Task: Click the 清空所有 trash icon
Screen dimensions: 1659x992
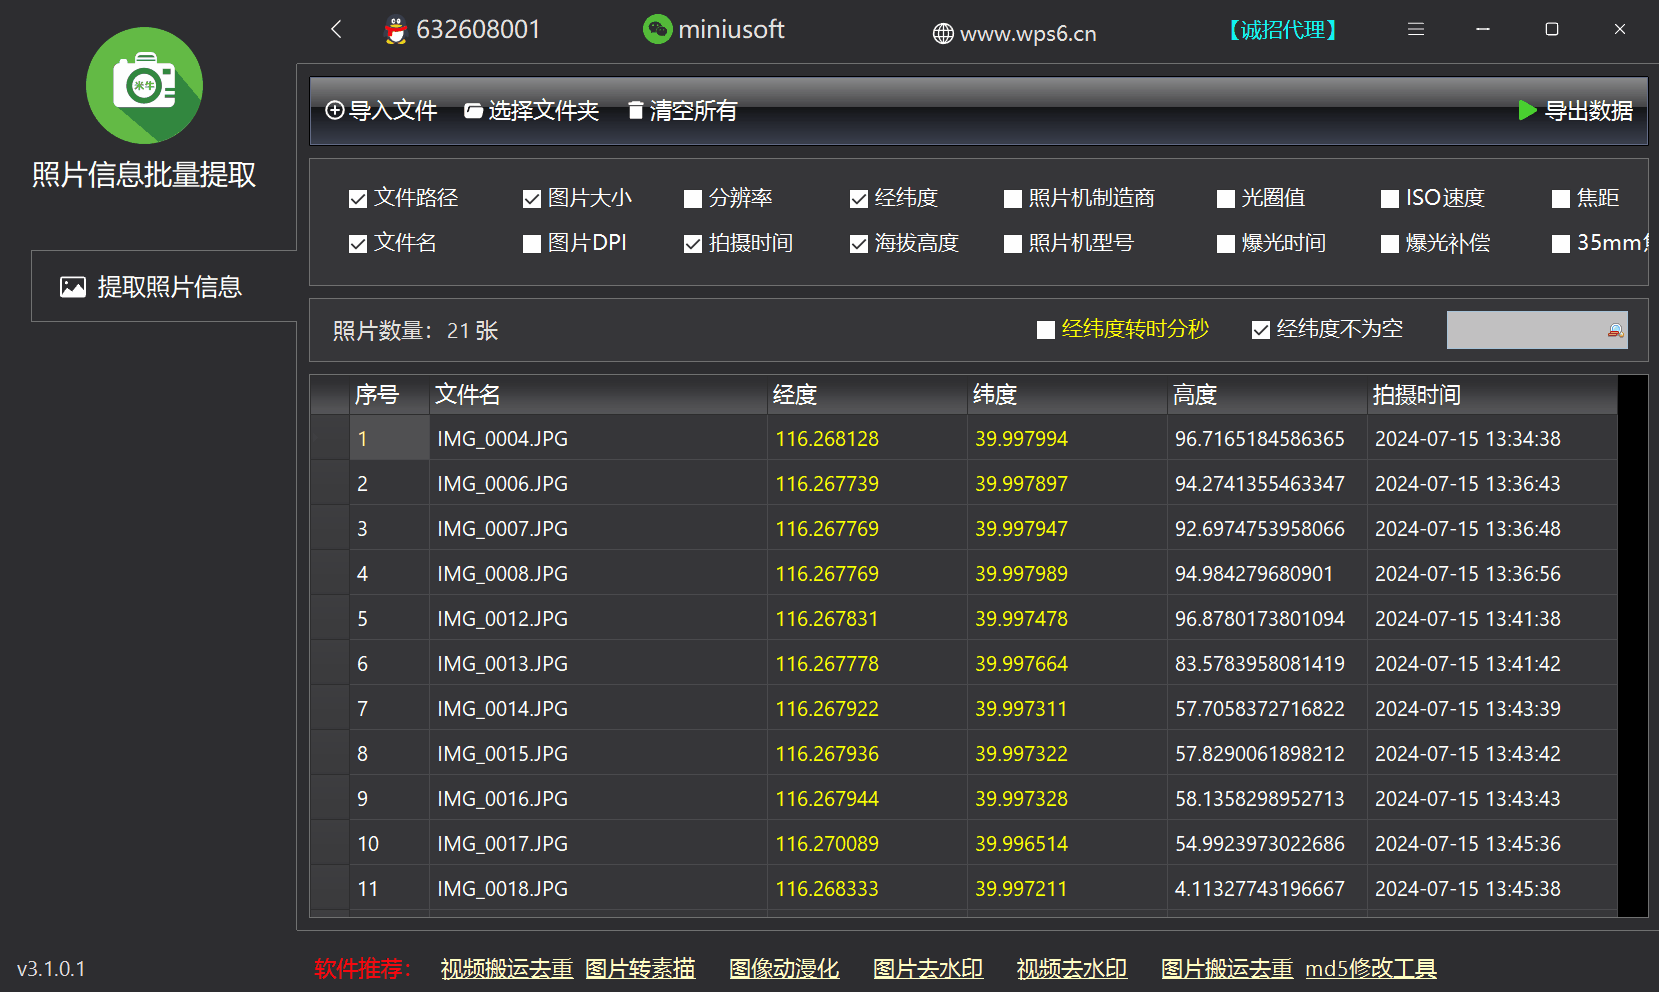Action: point(636,111)
